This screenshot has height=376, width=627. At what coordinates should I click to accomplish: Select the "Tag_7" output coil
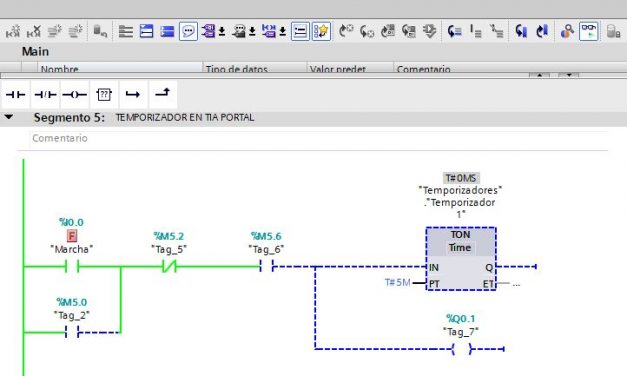461,349
